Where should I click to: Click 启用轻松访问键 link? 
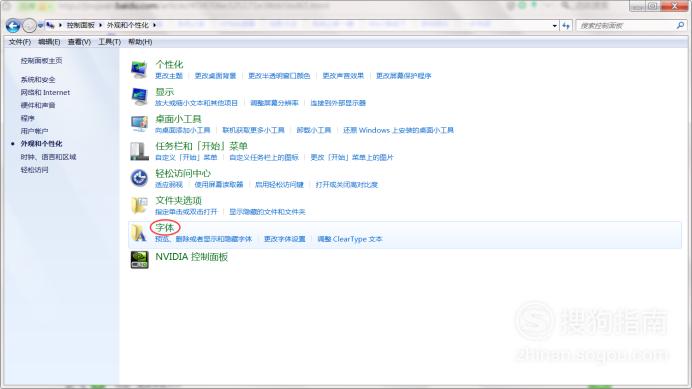[x=279, y=185]
